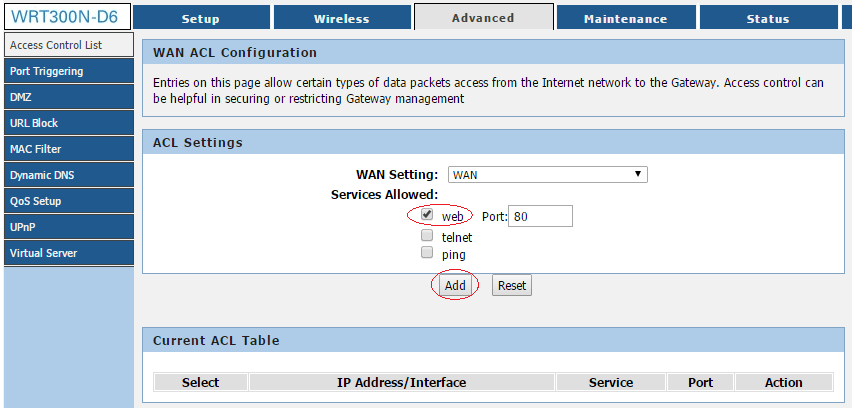
Task: Navigate to UPnP settings
Action: point(67,227)
